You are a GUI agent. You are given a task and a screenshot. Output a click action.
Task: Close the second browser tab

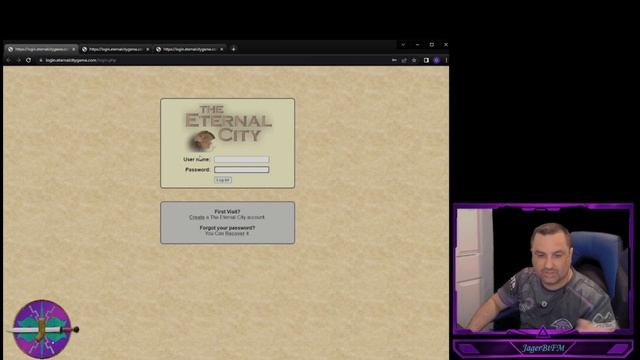pos(148,49)
